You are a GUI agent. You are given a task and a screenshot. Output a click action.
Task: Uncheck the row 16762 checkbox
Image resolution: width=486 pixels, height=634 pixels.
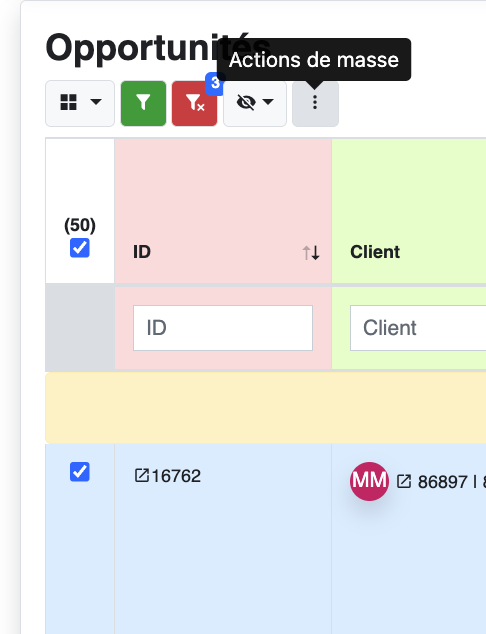[80, 472]
